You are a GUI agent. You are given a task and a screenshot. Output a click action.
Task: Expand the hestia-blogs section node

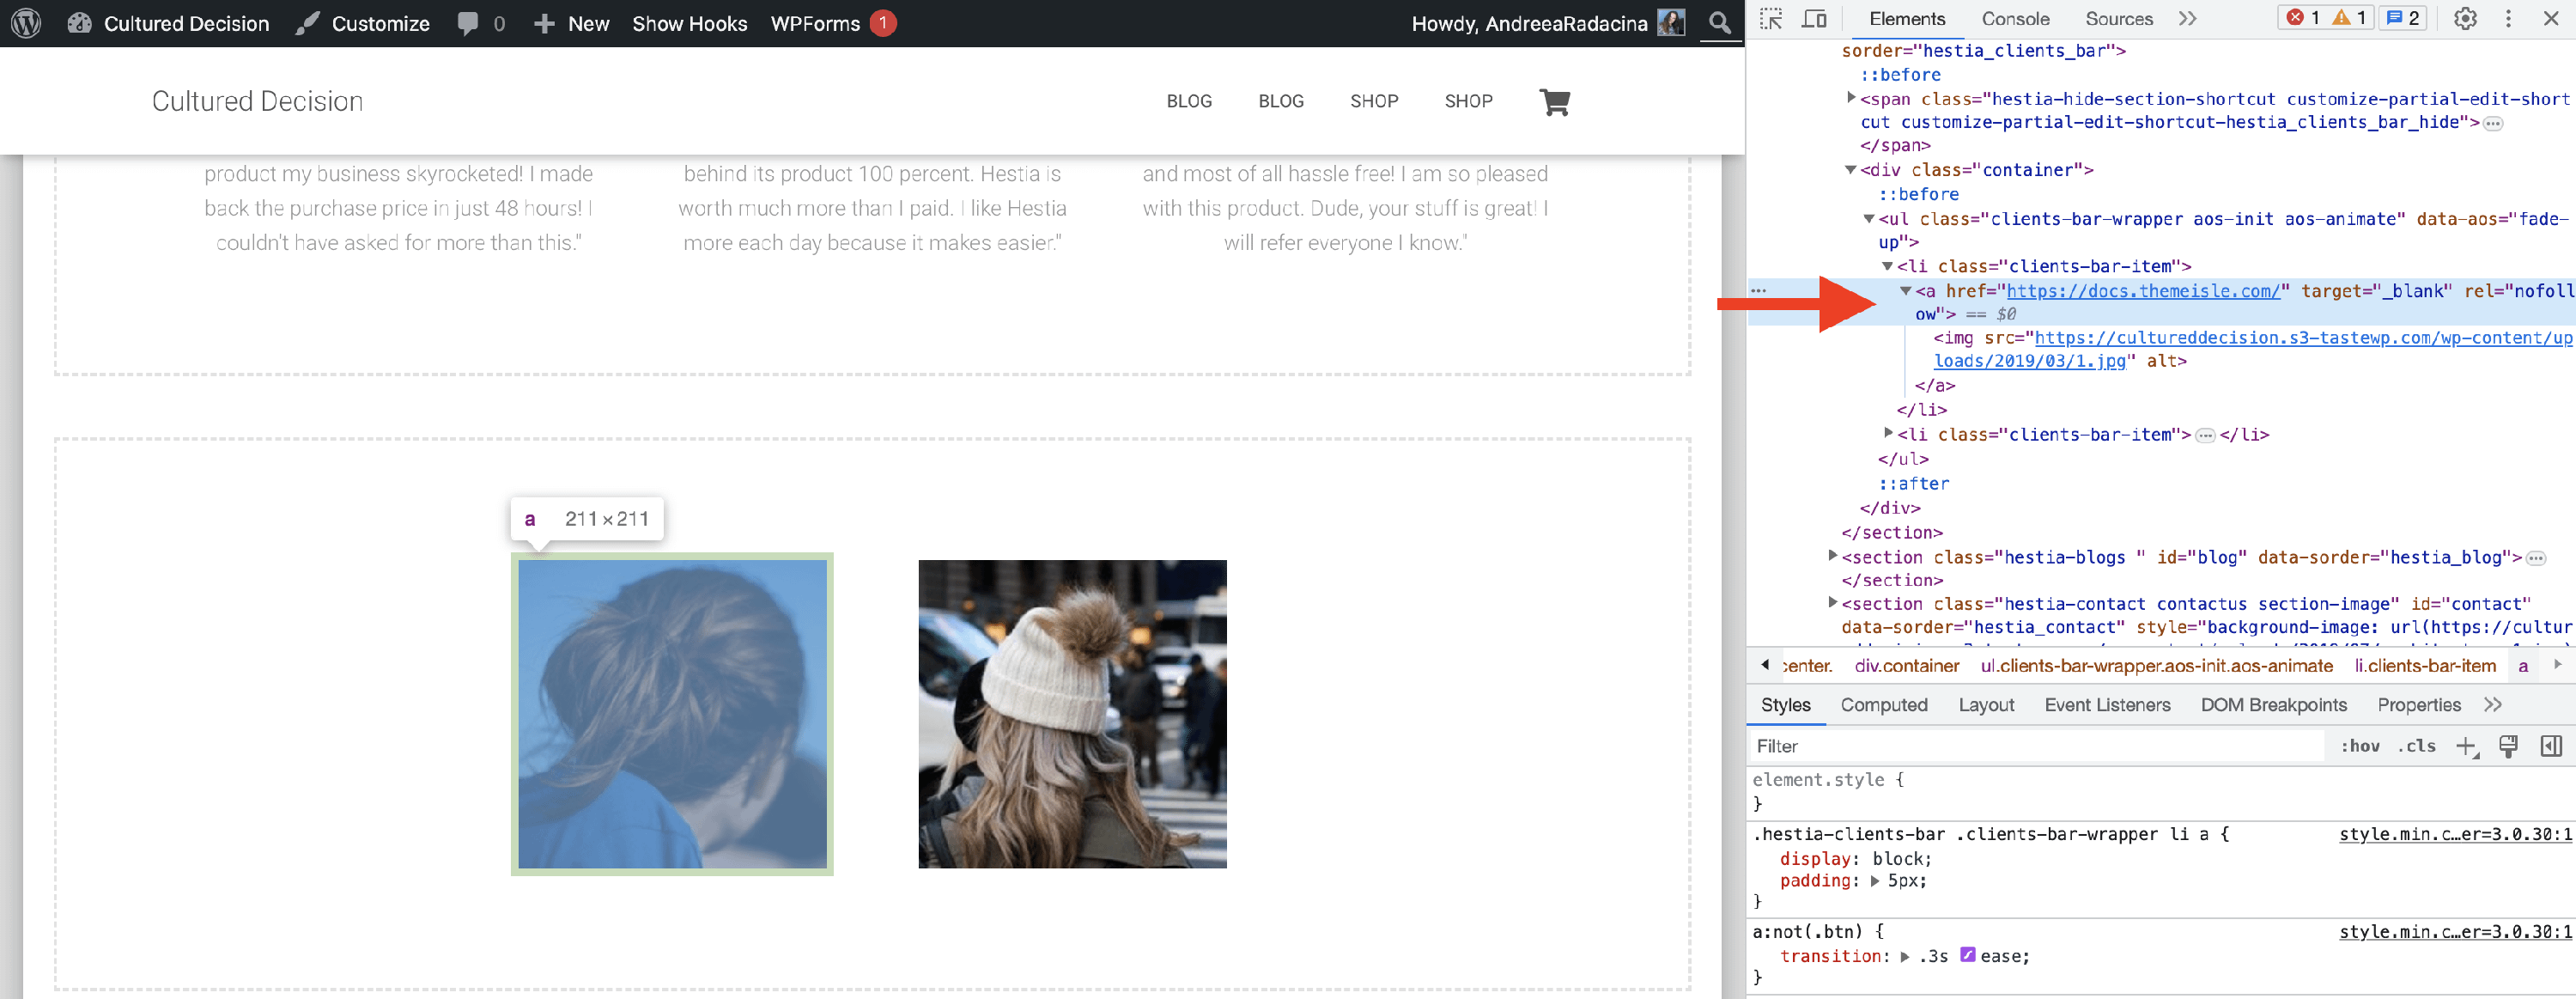(x=1833, y=556)
